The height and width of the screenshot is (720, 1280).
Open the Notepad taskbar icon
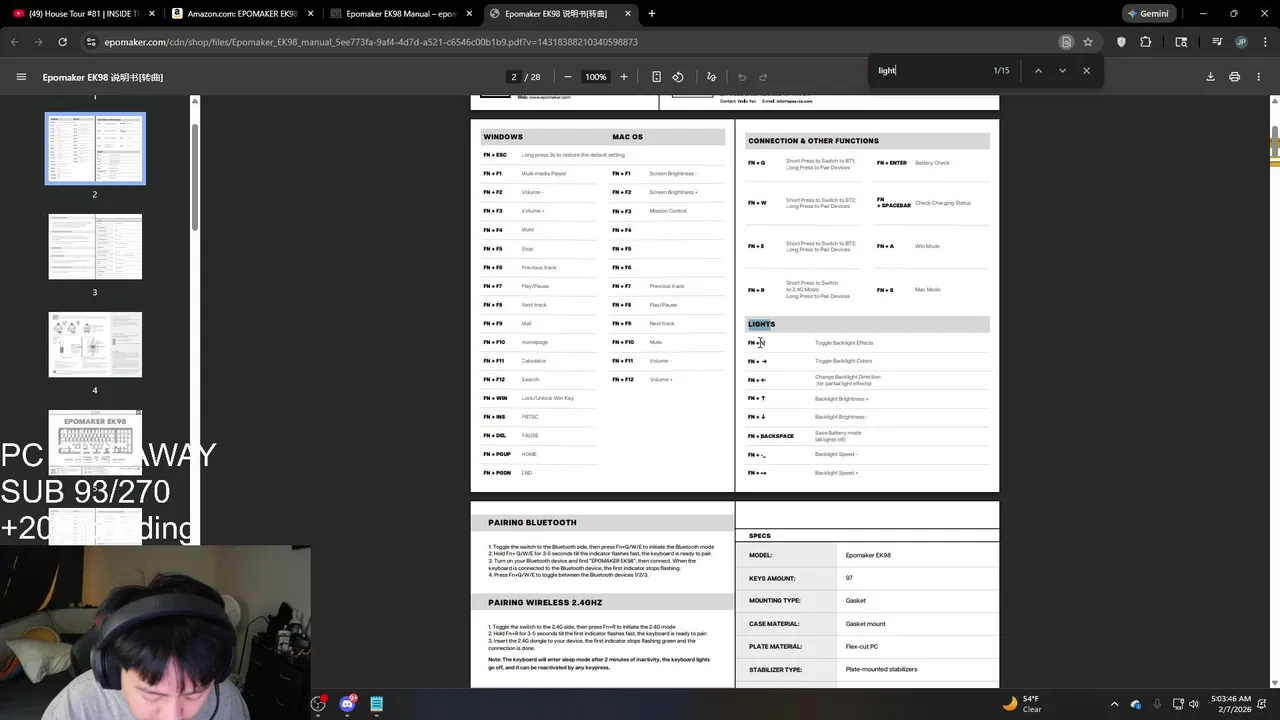(377, 703)
